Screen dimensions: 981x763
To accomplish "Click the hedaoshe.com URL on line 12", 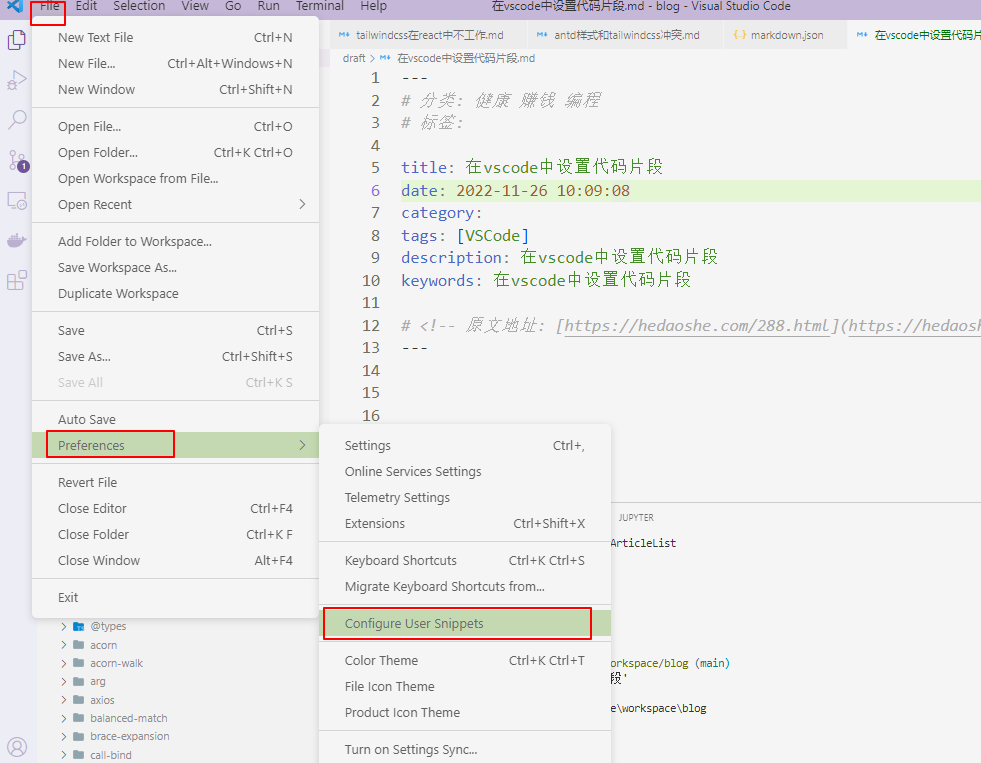I will click(696, 326).
